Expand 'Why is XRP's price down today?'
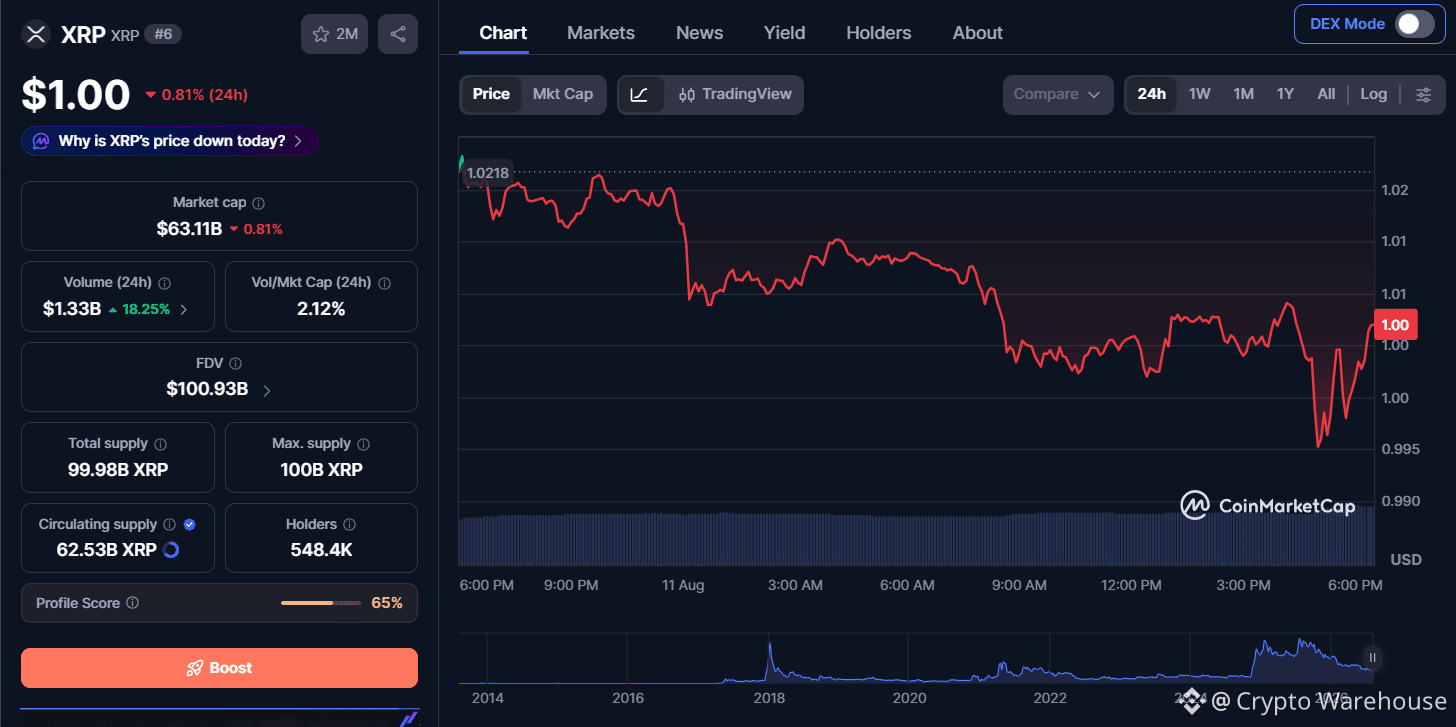Screen dimensions: 1456x727 [170, 141]
